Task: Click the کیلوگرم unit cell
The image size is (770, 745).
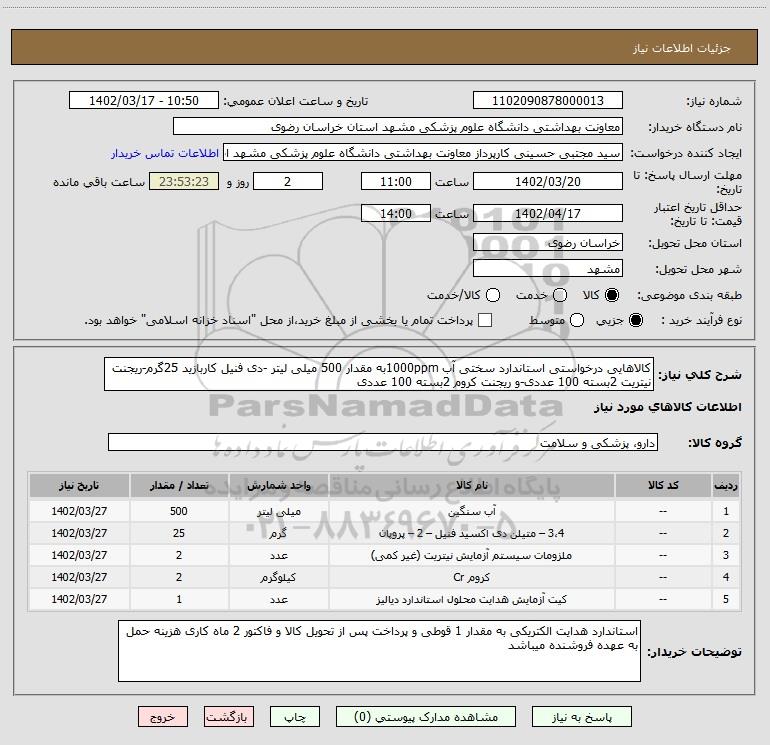Action: click(278, 578)
